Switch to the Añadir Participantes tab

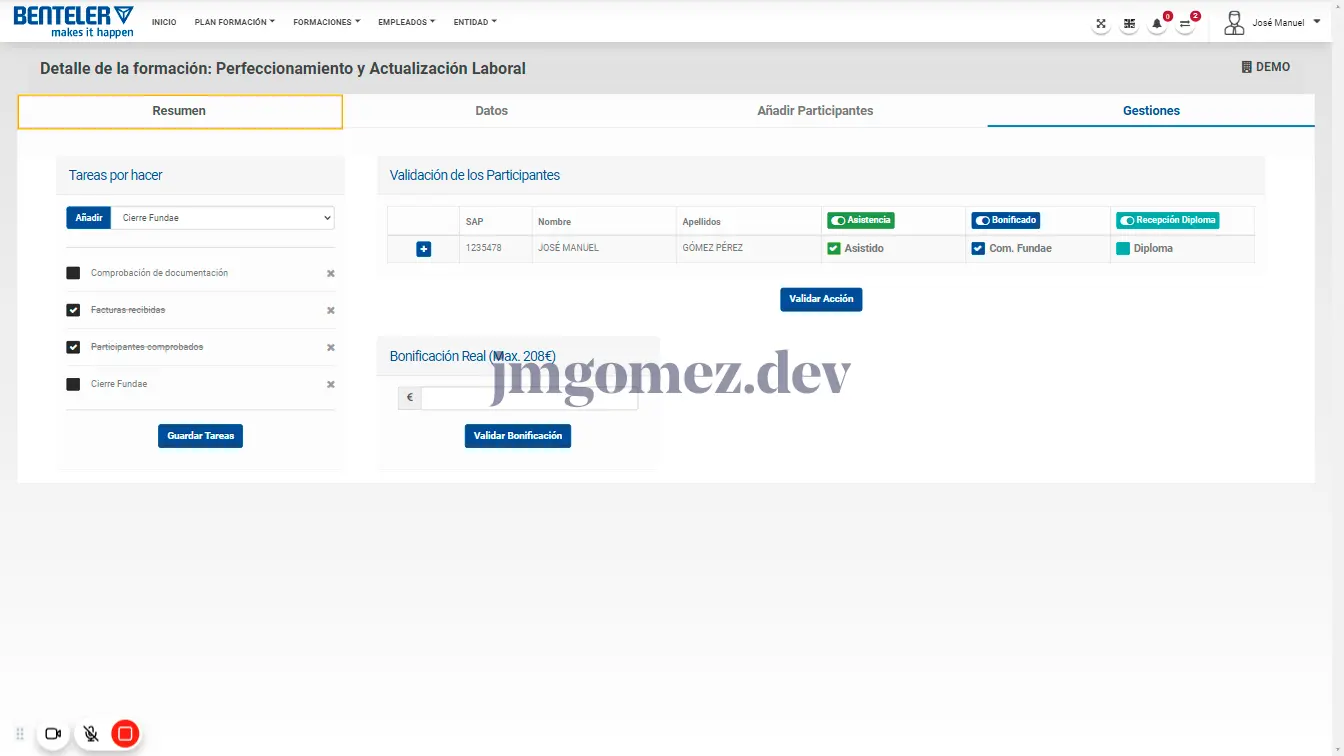coord(814,111)
